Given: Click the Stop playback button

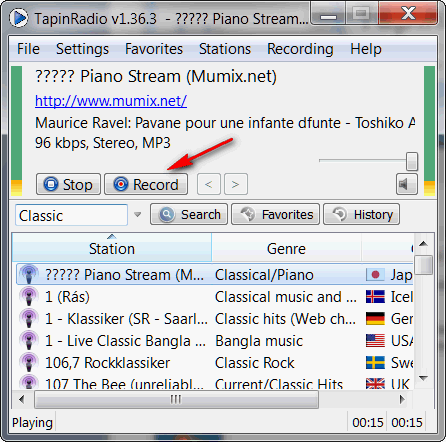Looking at the screenshot, I should point(68,184).
